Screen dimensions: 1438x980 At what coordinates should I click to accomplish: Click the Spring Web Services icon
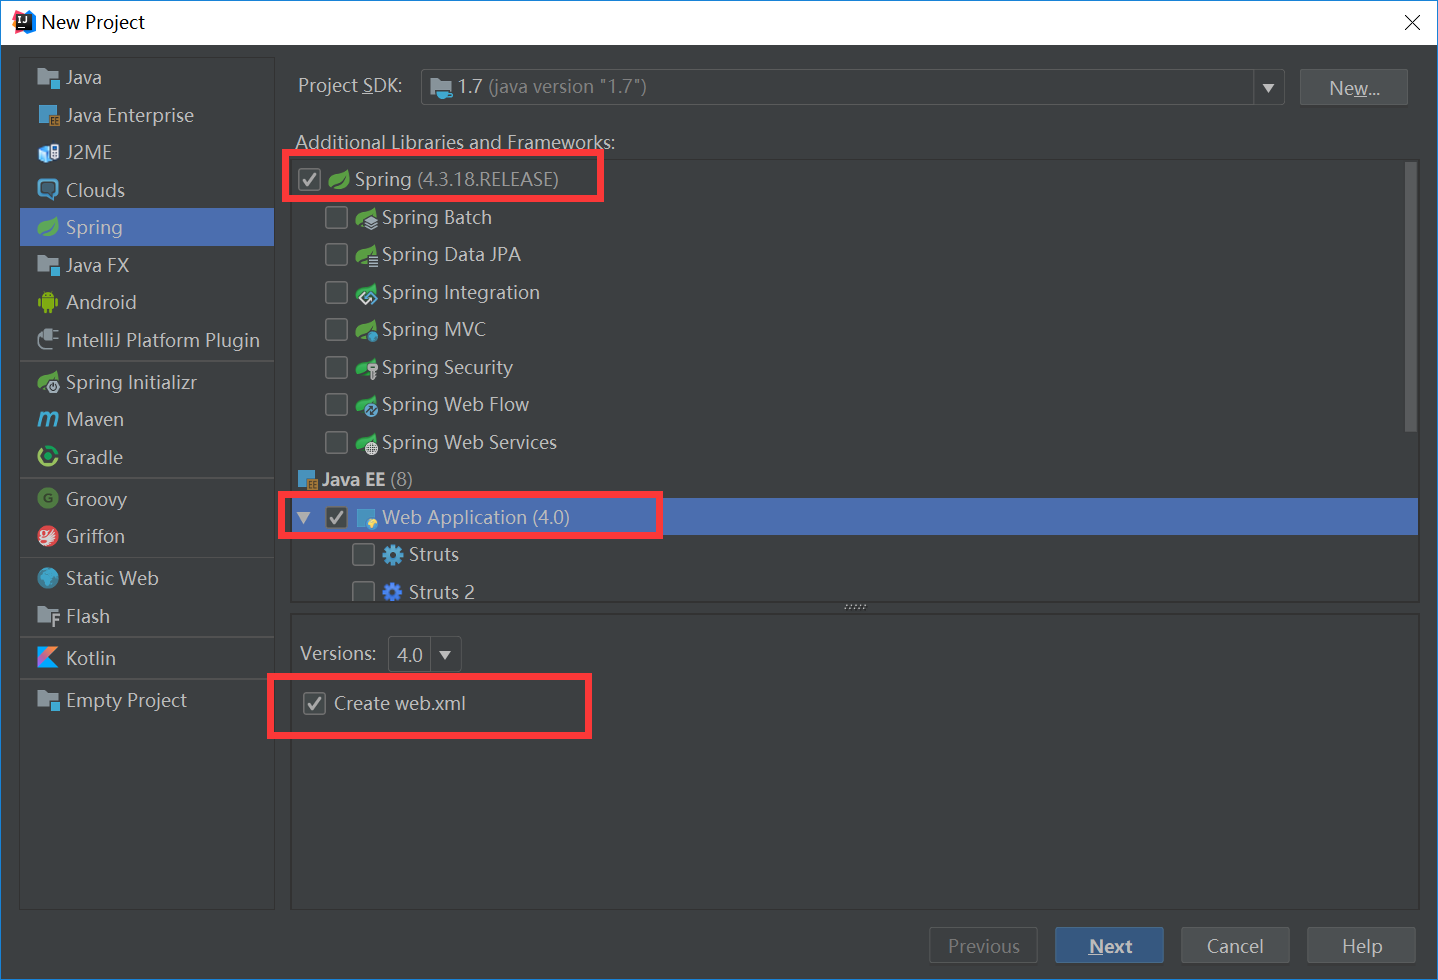(367, 443)
